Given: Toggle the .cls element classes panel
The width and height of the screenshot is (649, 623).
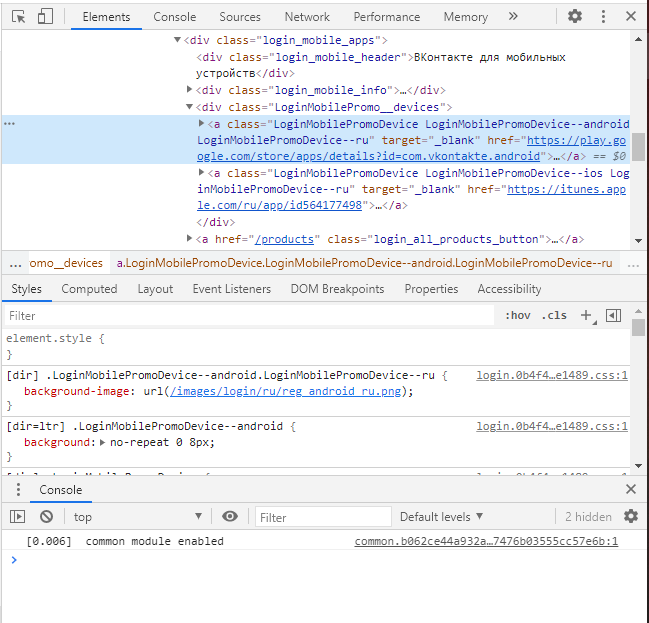Looking at the screenshot, I should tap(554, 315).
